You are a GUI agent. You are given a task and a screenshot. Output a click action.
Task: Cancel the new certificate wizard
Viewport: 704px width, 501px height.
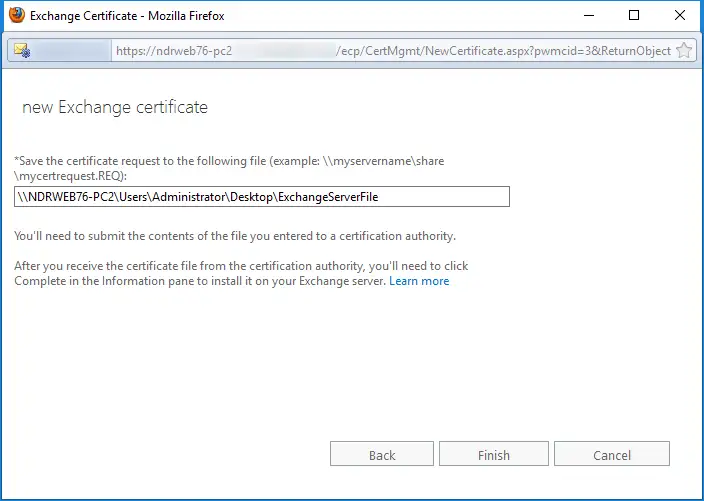pos(612,454)
